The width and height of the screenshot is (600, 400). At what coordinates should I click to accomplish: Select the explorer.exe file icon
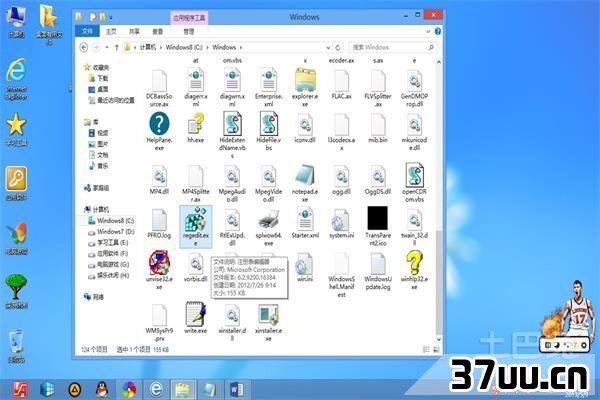(305, 80)
